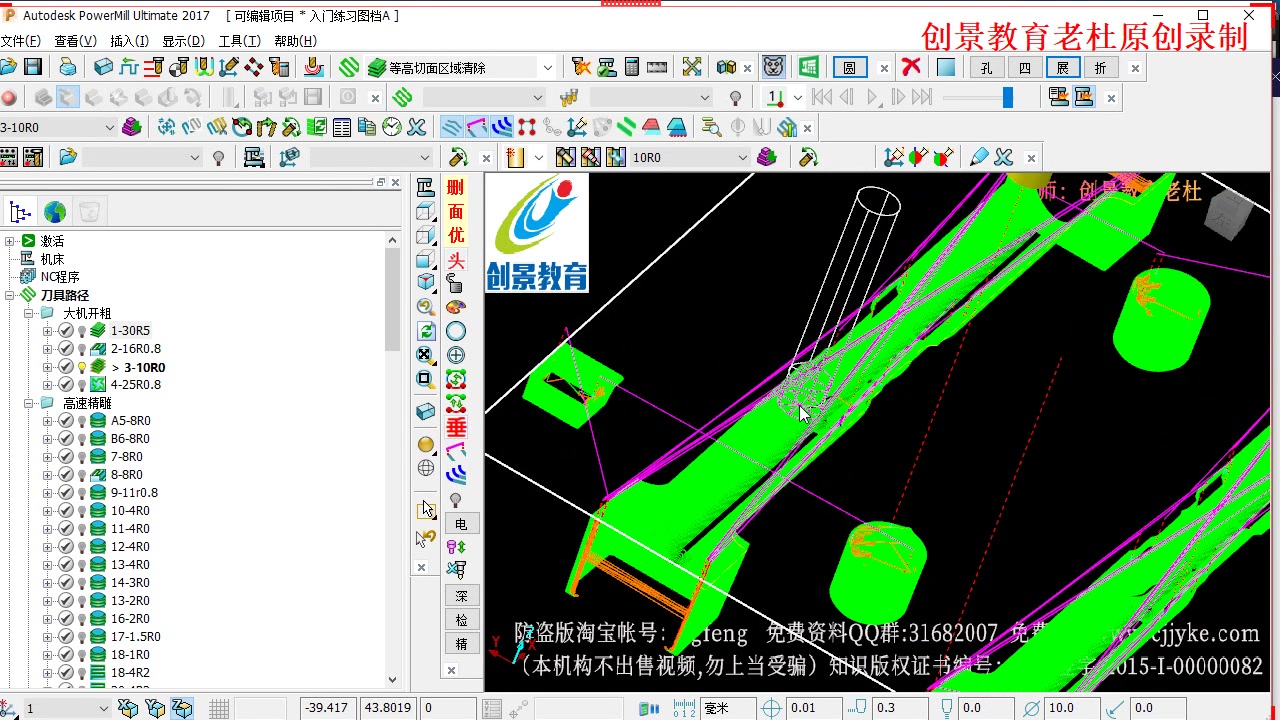Viewport: 1280px width, 720px height.
Task: Click the shaded globe view icon
Action: tap(426, 444)
